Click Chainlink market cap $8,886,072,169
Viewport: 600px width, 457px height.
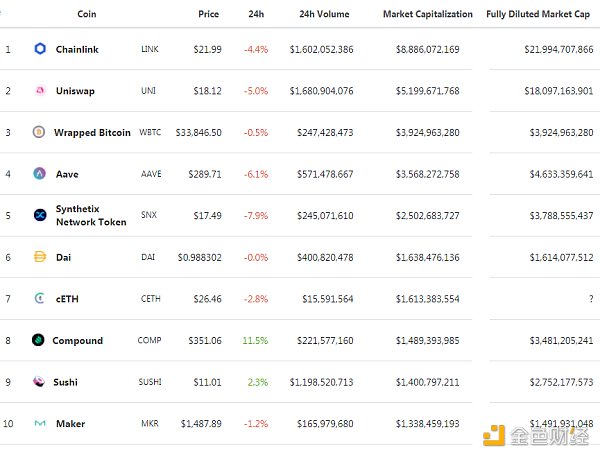428,49
